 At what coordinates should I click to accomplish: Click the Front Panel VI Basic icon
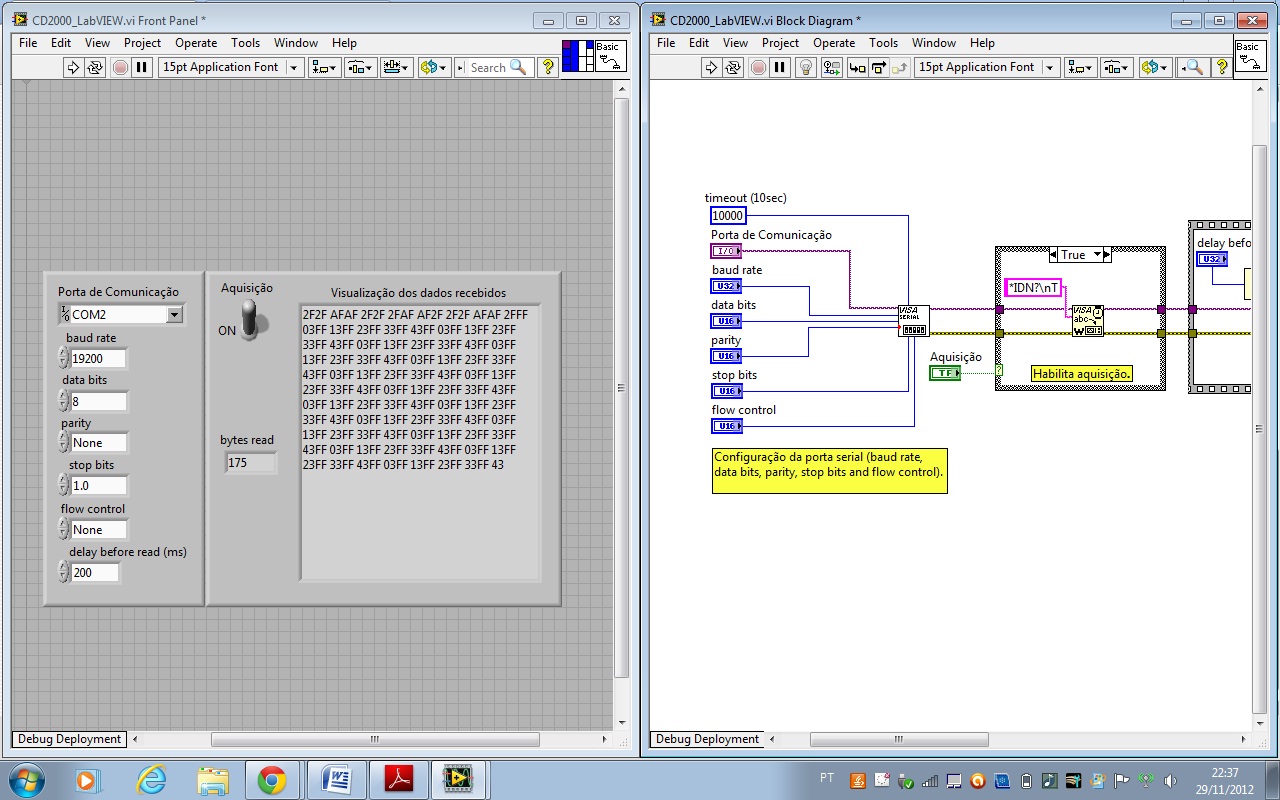click(610, 56)
